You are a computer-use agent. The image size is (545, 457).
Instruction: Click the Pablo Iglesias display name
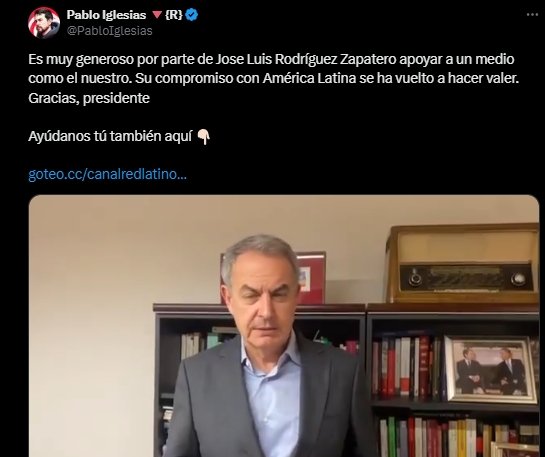[106, 15]
